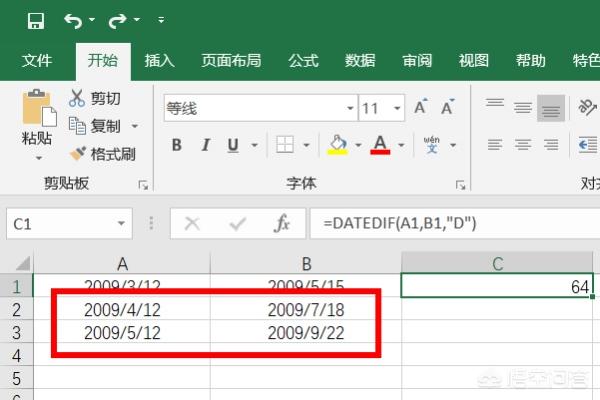Viewport: 600px width, 400px height.
Task: Open the File menu
Action: [x=37, y=60]
